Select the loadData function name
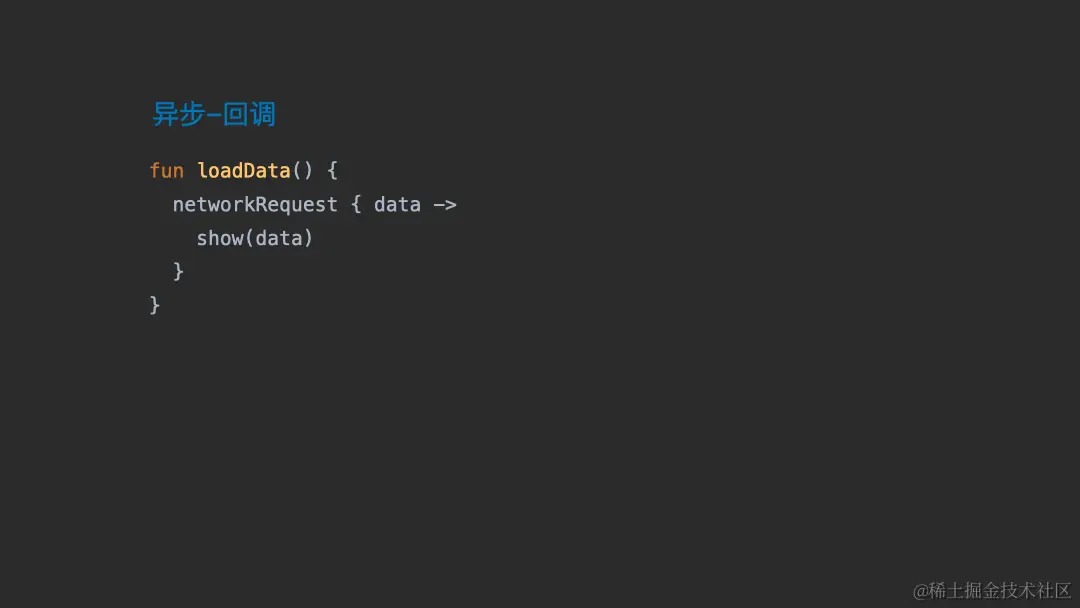 pos(244,171)
